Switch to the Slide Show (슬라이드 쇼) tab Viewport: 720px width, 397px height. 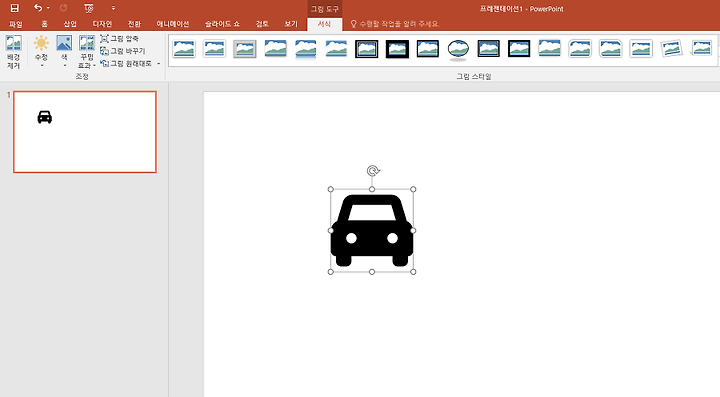click(222, 24)
